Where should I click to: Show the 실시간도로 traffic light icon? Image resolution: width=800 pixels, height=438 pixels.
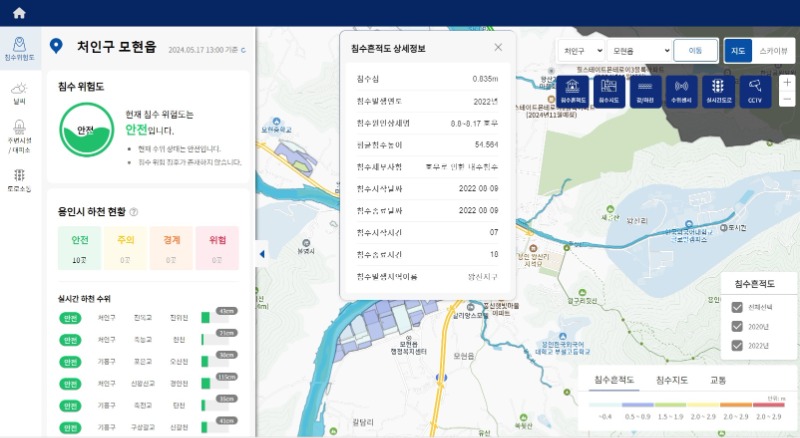pos(718,91)
